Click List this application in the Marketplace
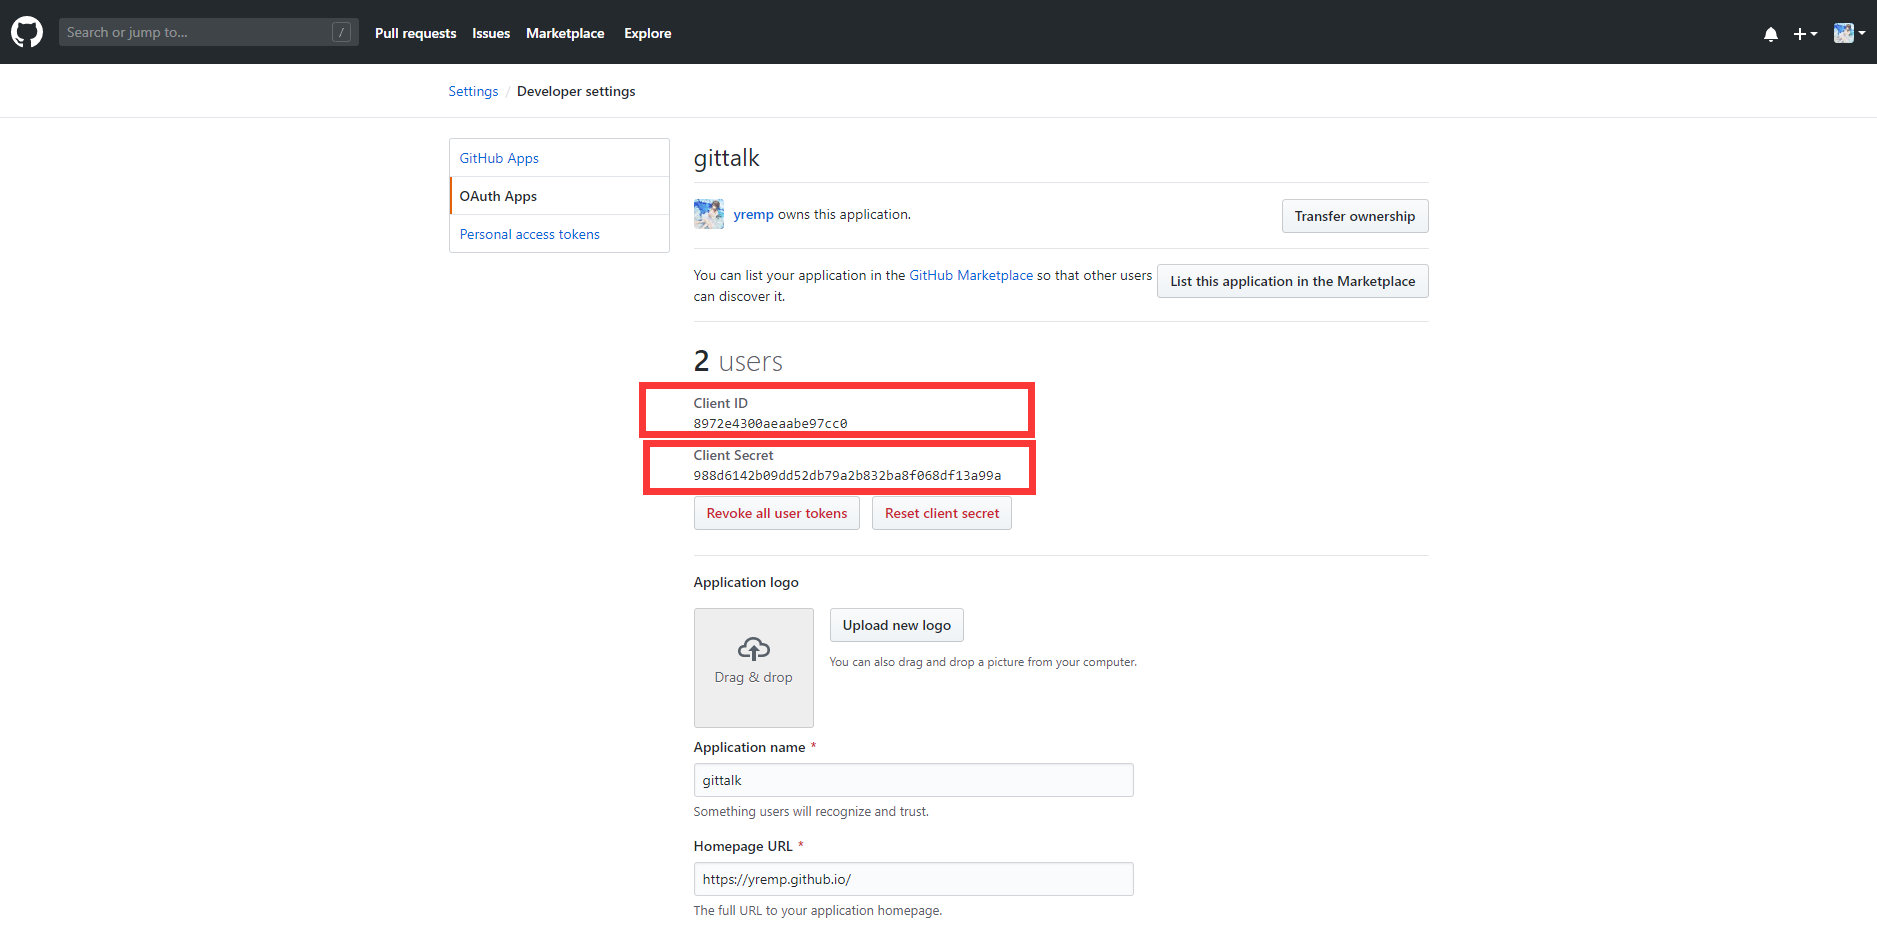 click(1292, 281)
